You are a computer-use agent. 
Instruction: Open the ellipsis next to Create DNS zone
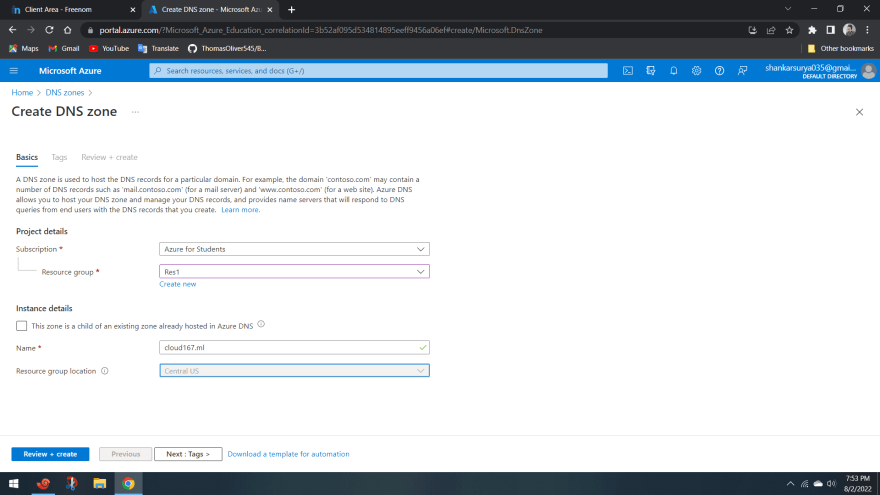tap(135, 112)
